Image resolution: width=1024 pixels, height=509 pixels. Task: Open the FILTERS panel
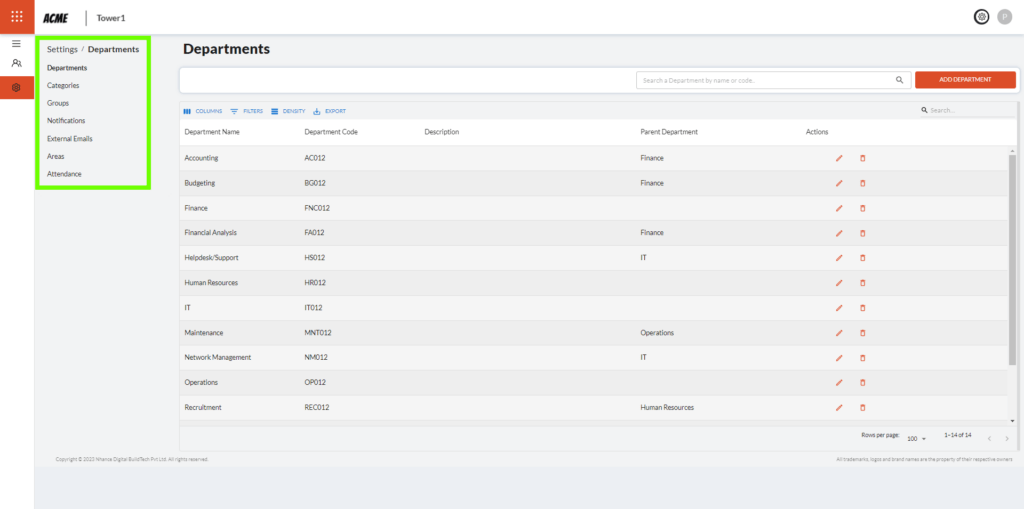point(247,111)
